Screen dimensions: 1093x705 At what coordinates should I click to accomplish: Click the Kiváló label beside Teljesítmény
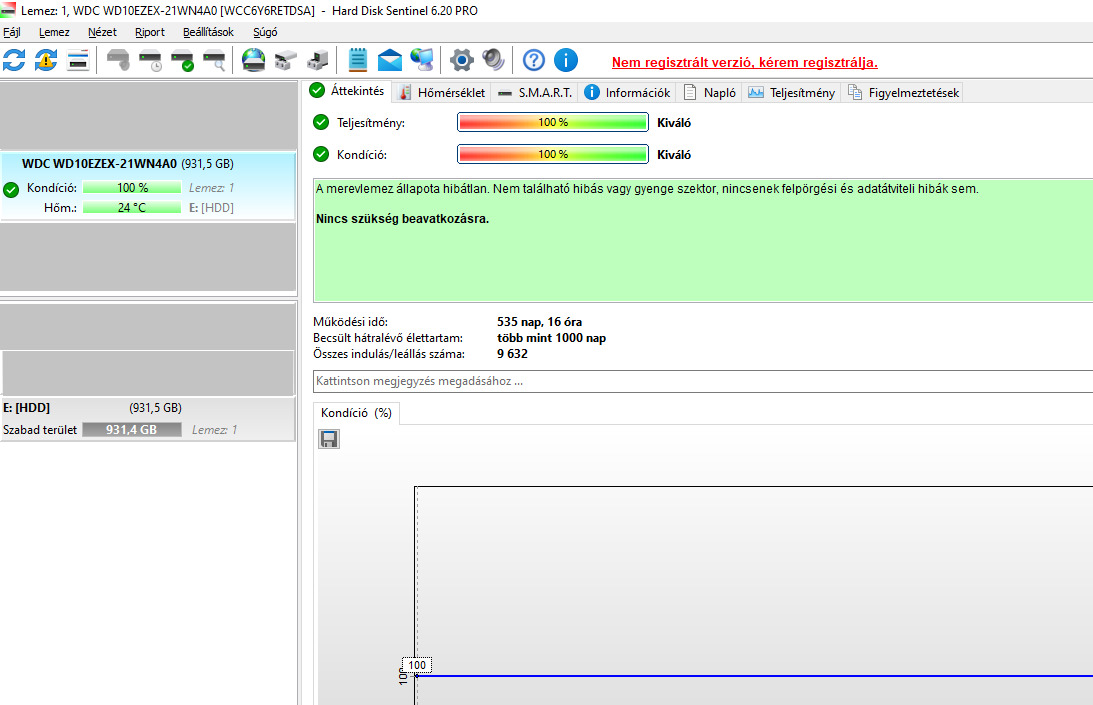674,123
